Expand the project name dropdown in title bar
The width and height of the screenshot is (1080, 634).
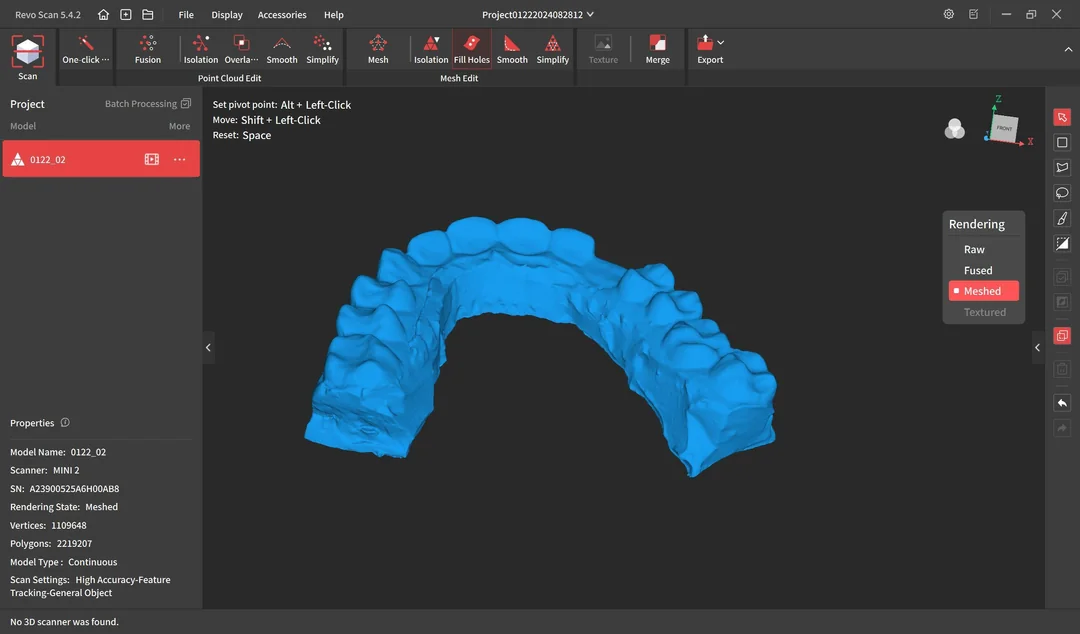(x=590, y=14)
